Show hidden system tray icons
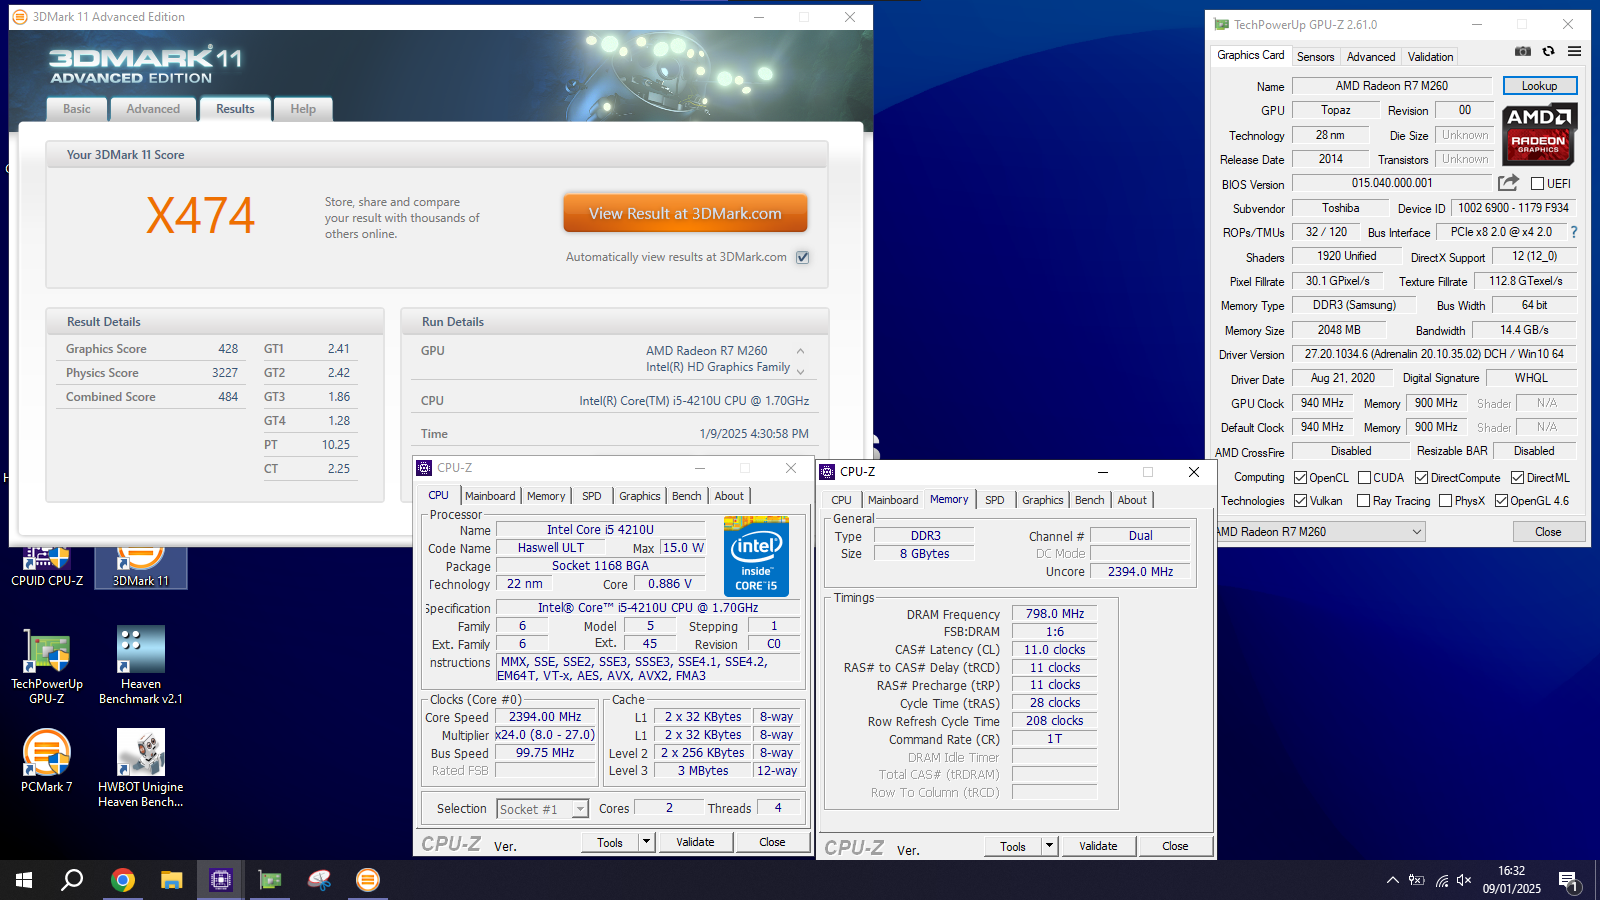 coord(1392,880)
